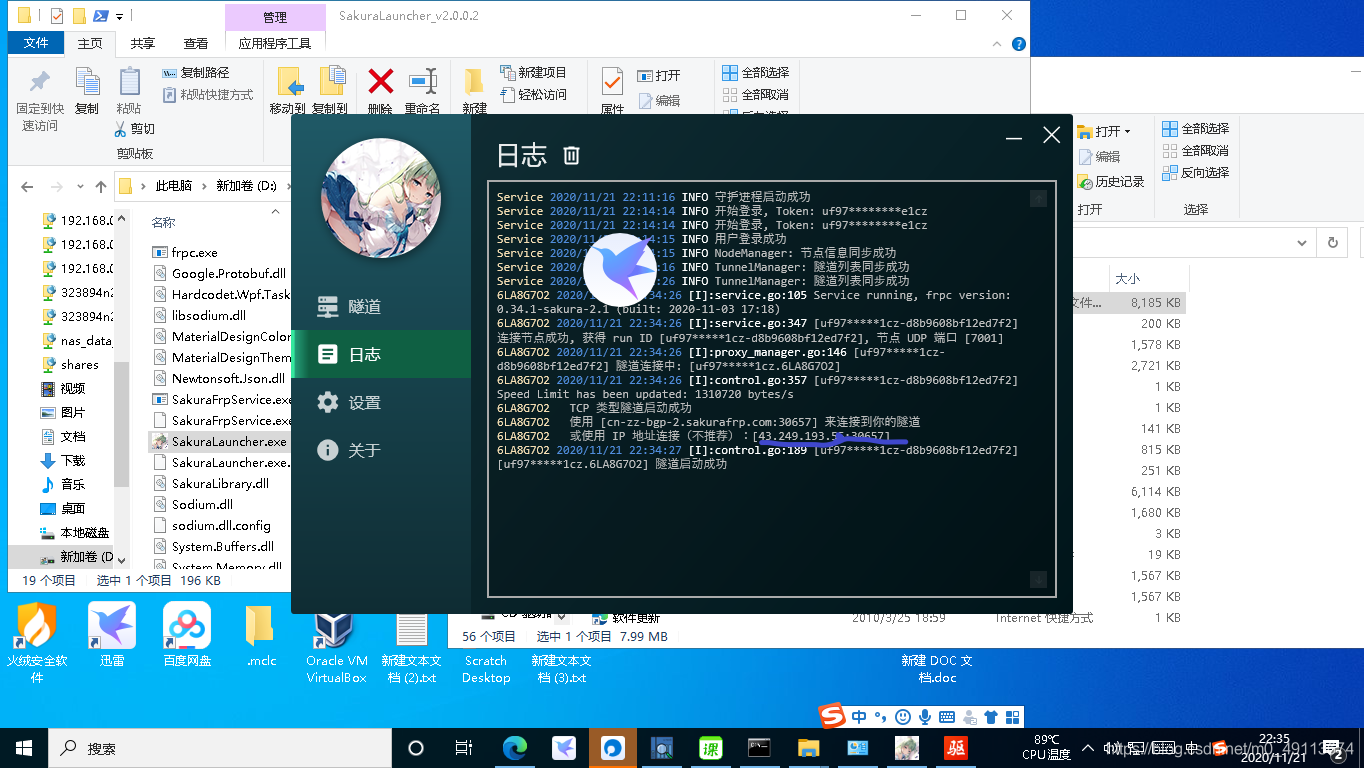The width and height of the screenshot is (1364, 768).
Task: Open the 隧道 page in SakuraLauncher sidebar
Action: coord(380,307)
